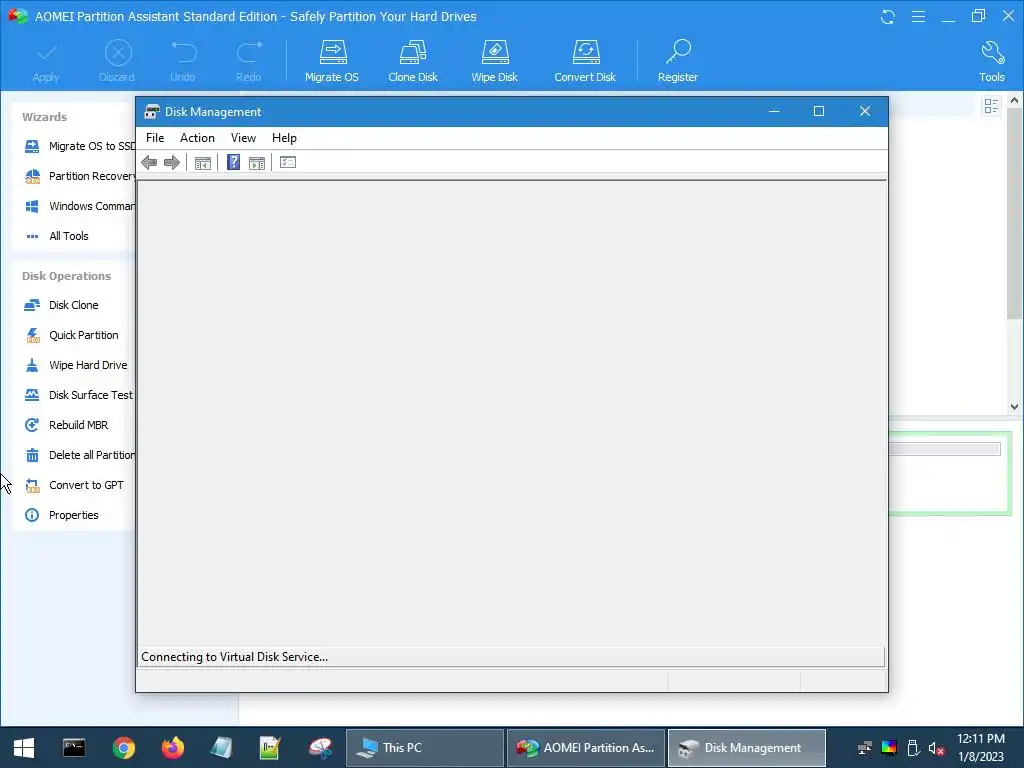Toggle view mode icon in AOMEI right panel
The width and height of the screenshot is (1024, 768).
(991, 106)
